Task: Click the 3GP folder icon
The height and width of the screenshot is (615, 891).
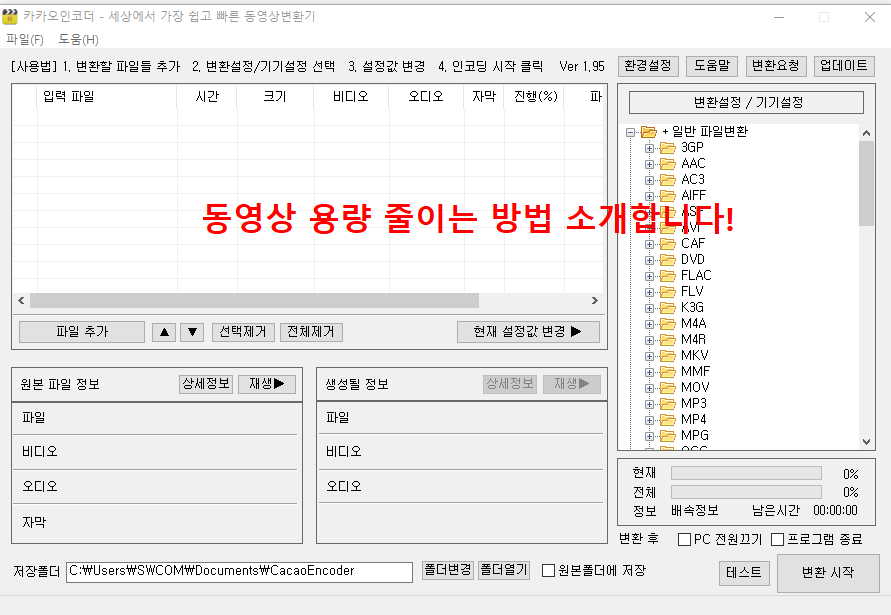Action: pyautogui.click(x=666, y=147)
